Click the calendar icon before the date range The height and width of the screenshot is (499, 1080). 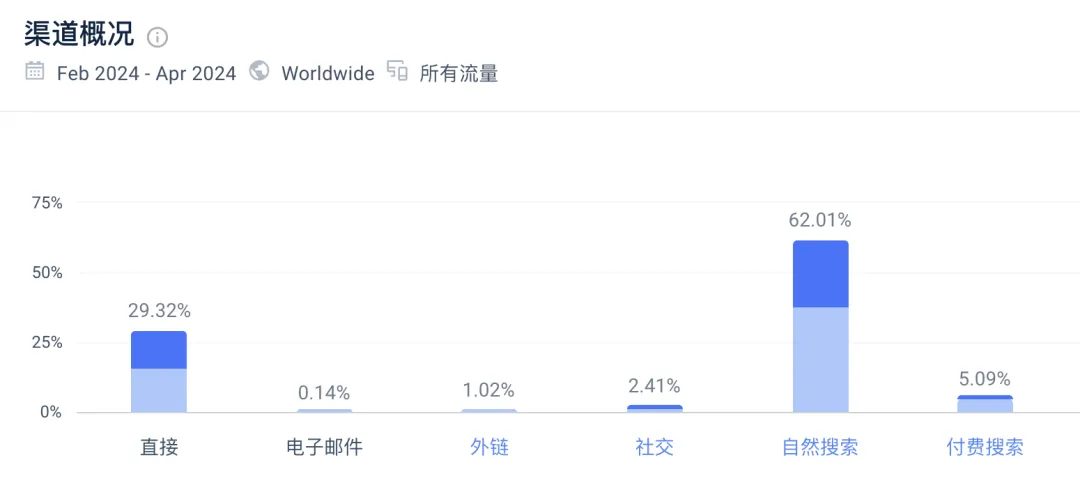click(35, 72)
